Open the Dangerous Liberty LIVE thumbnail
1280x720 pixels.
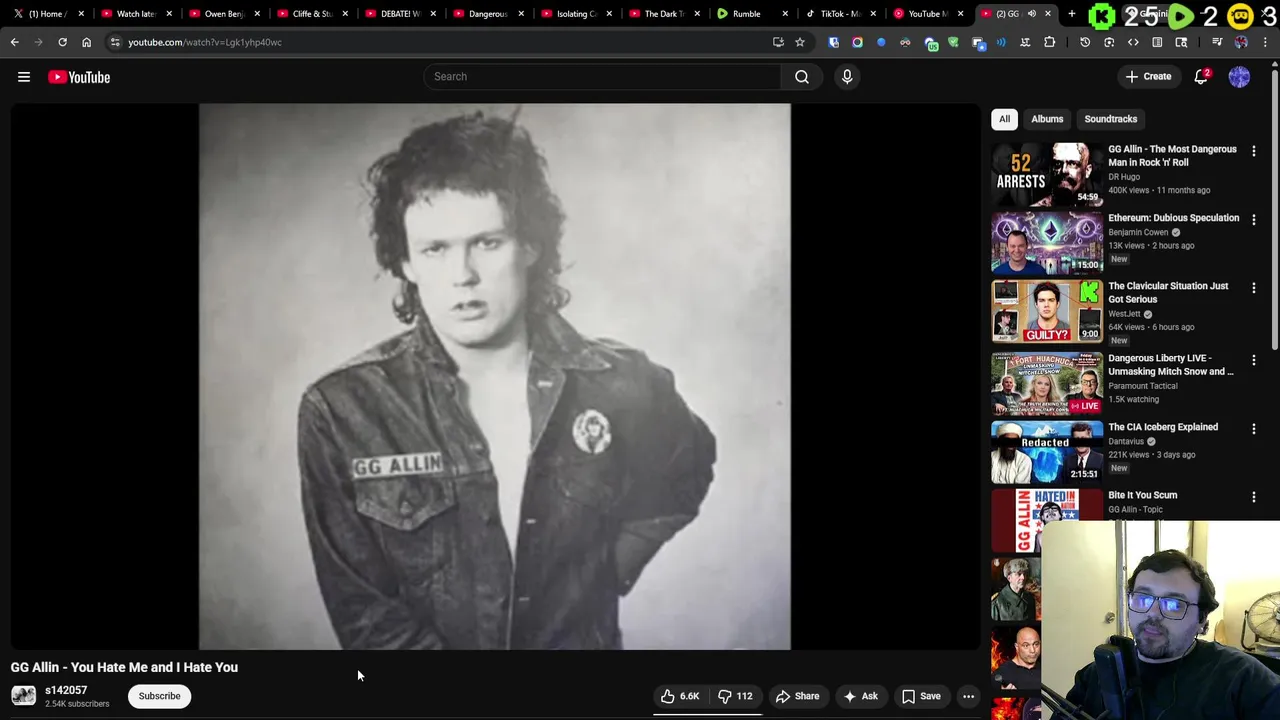[1047, 383]
